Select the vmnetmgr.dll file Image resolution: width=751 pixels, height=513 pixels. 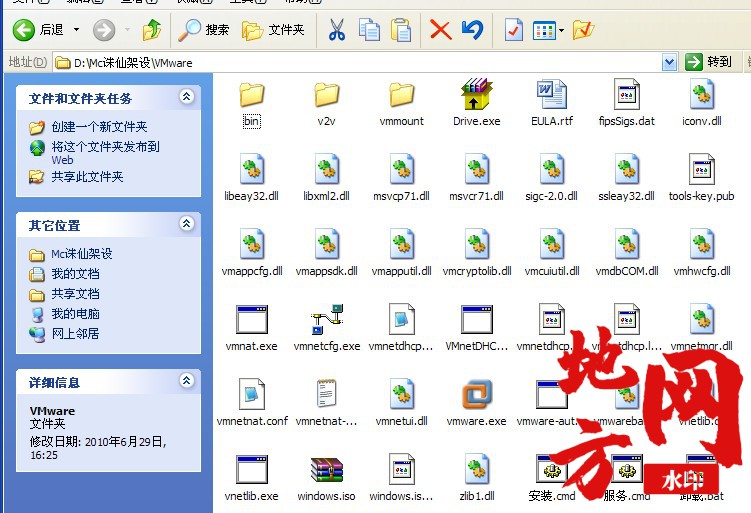pyautogui.click(x=702, y=329)
